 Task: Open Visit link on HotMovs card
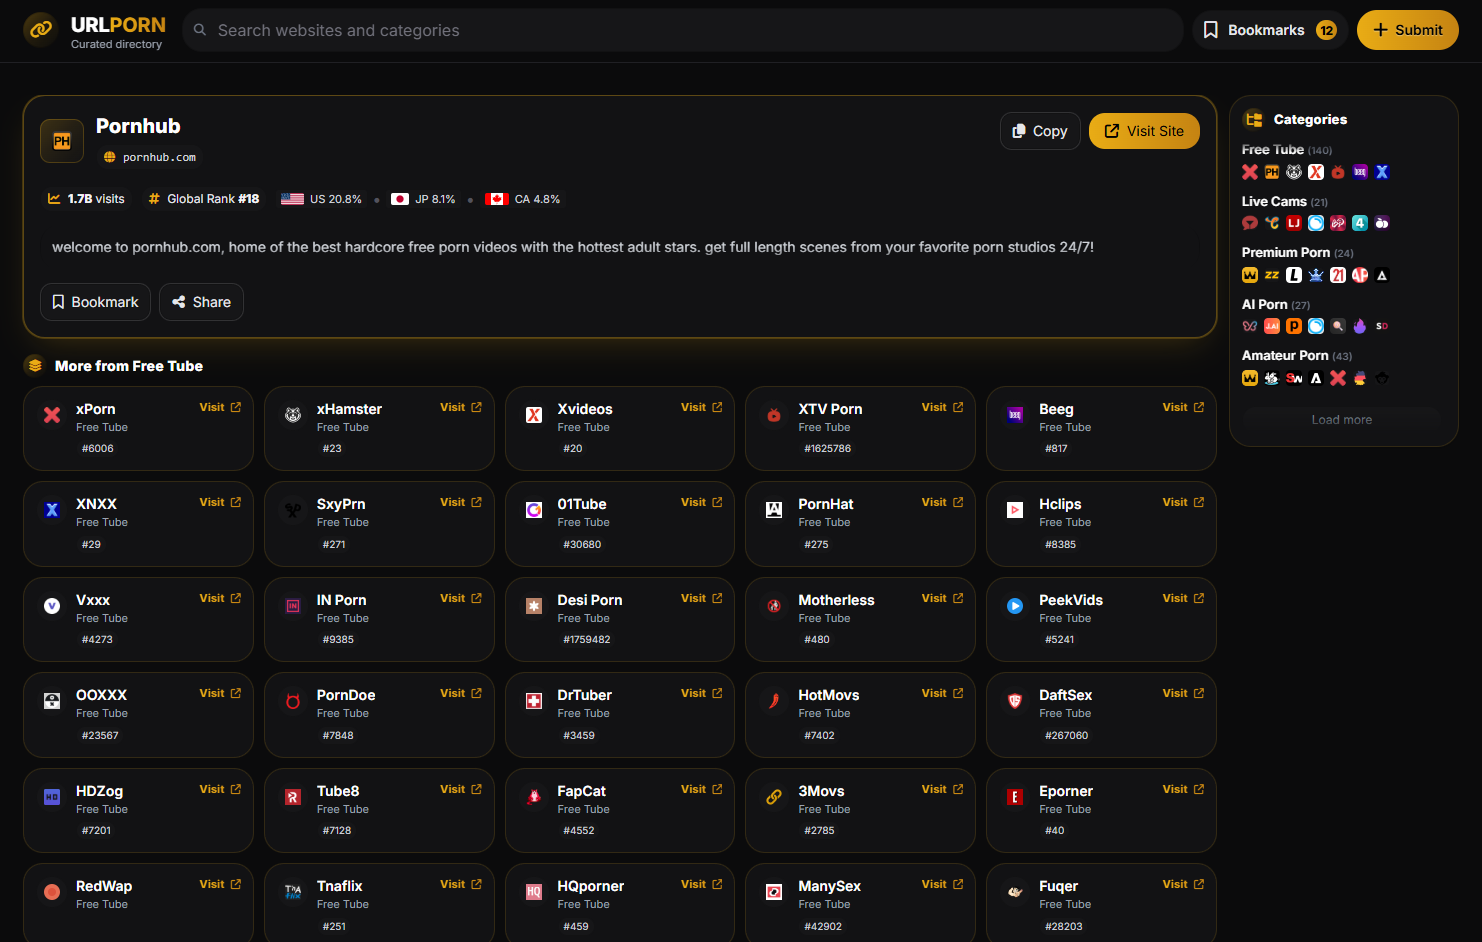coord(943,693)
